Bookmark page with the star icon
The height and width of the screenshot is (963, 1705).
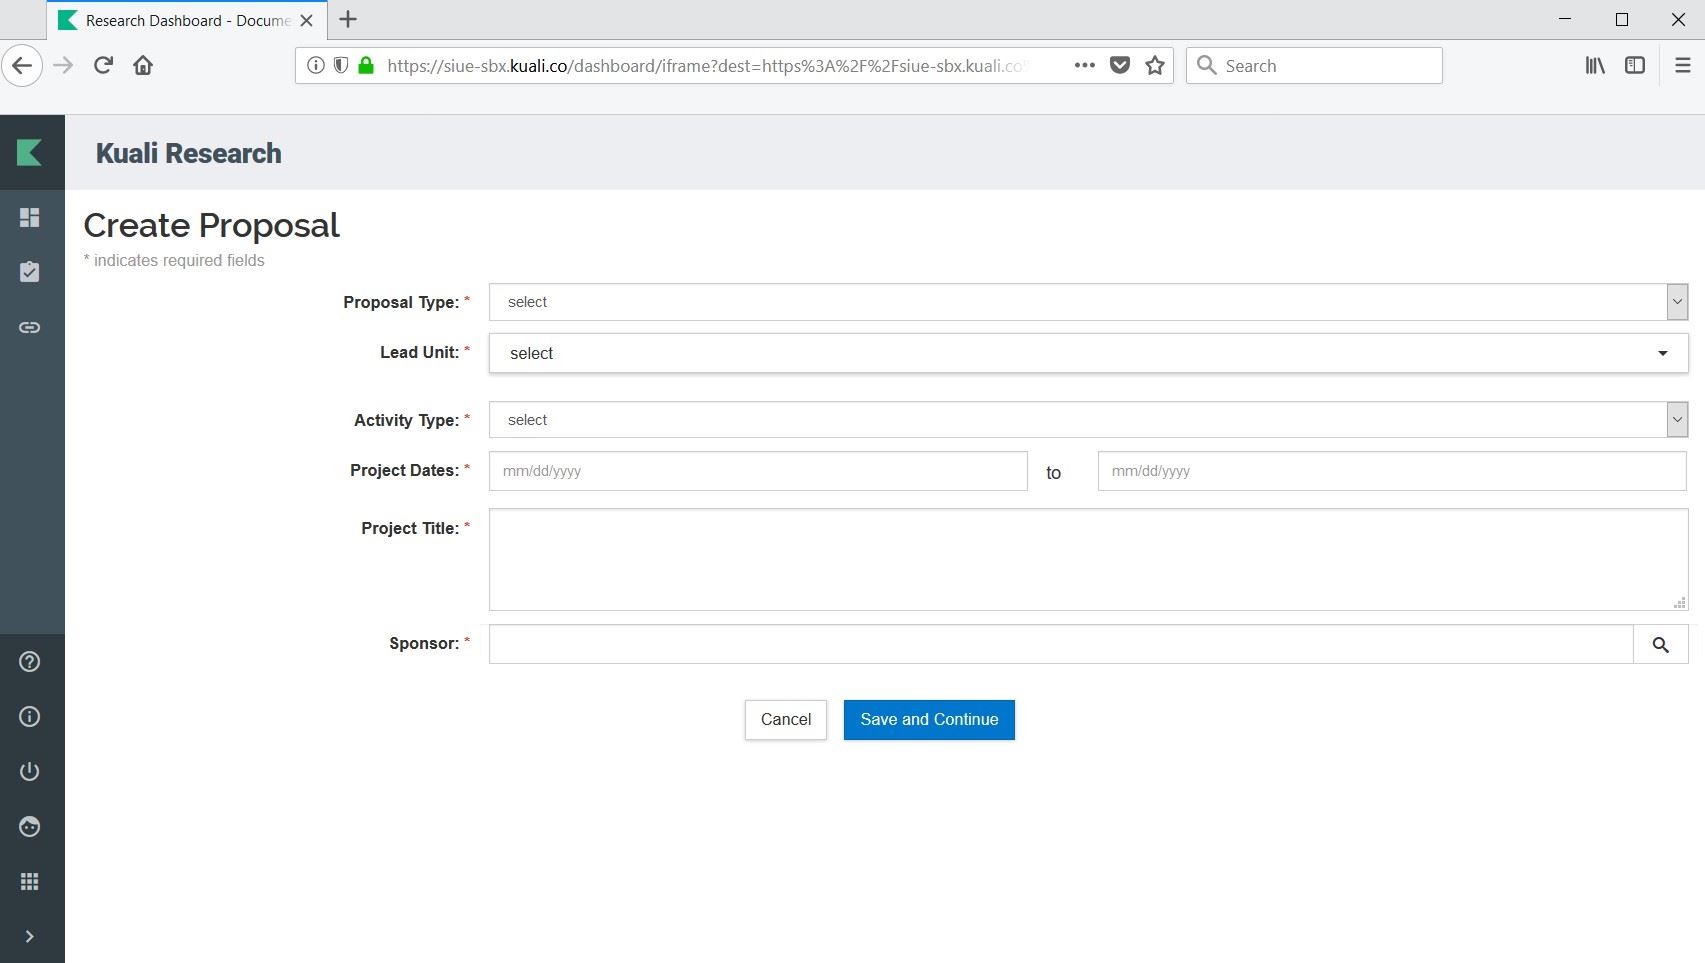click(x=1155, y=66)
